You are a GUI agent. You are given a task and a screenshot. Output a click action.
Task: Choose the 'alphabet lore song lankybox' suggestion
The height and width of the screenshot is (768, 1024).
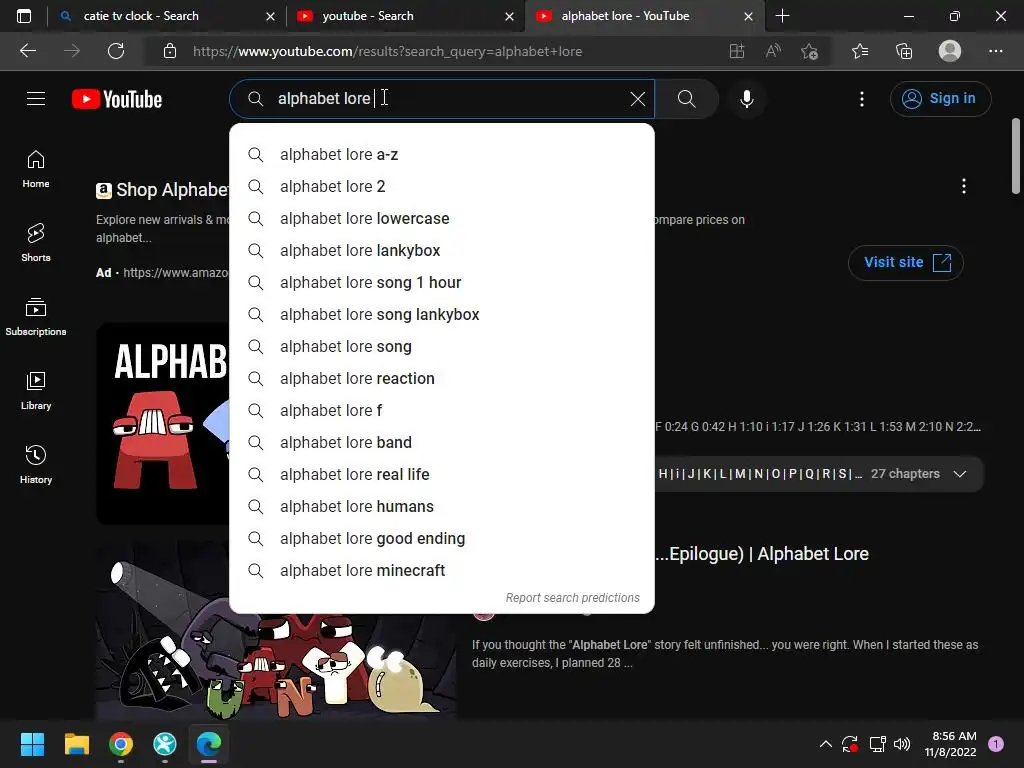(442, 315)
